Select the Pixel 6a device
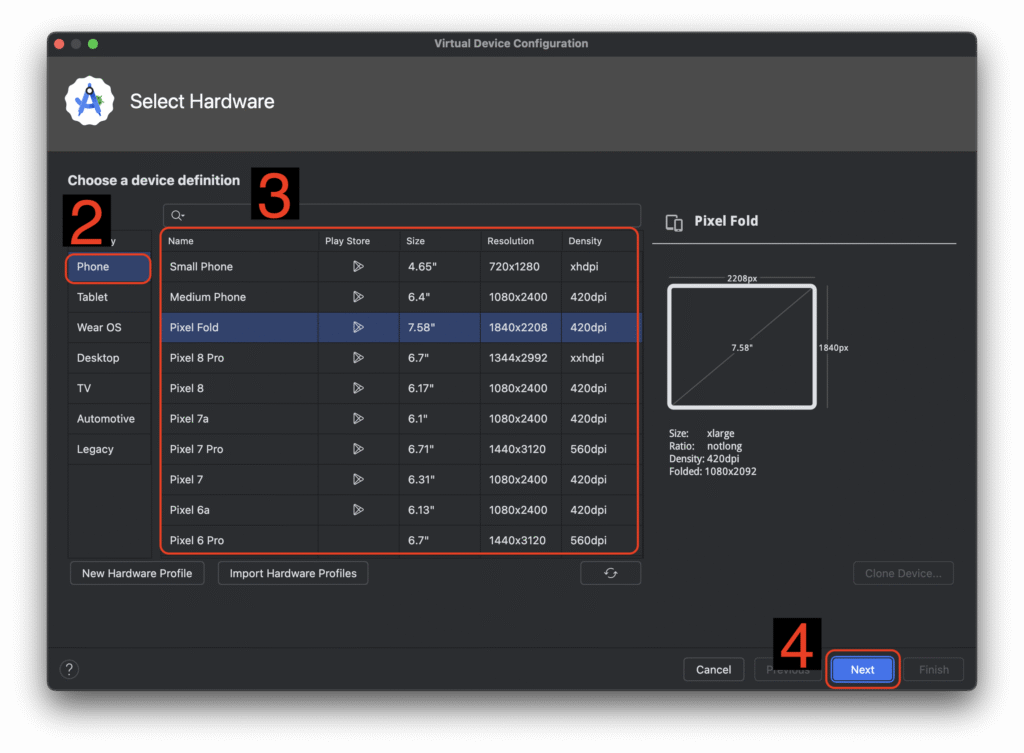This screenshot has width=1024, height=753. click(x=189, y=510)
